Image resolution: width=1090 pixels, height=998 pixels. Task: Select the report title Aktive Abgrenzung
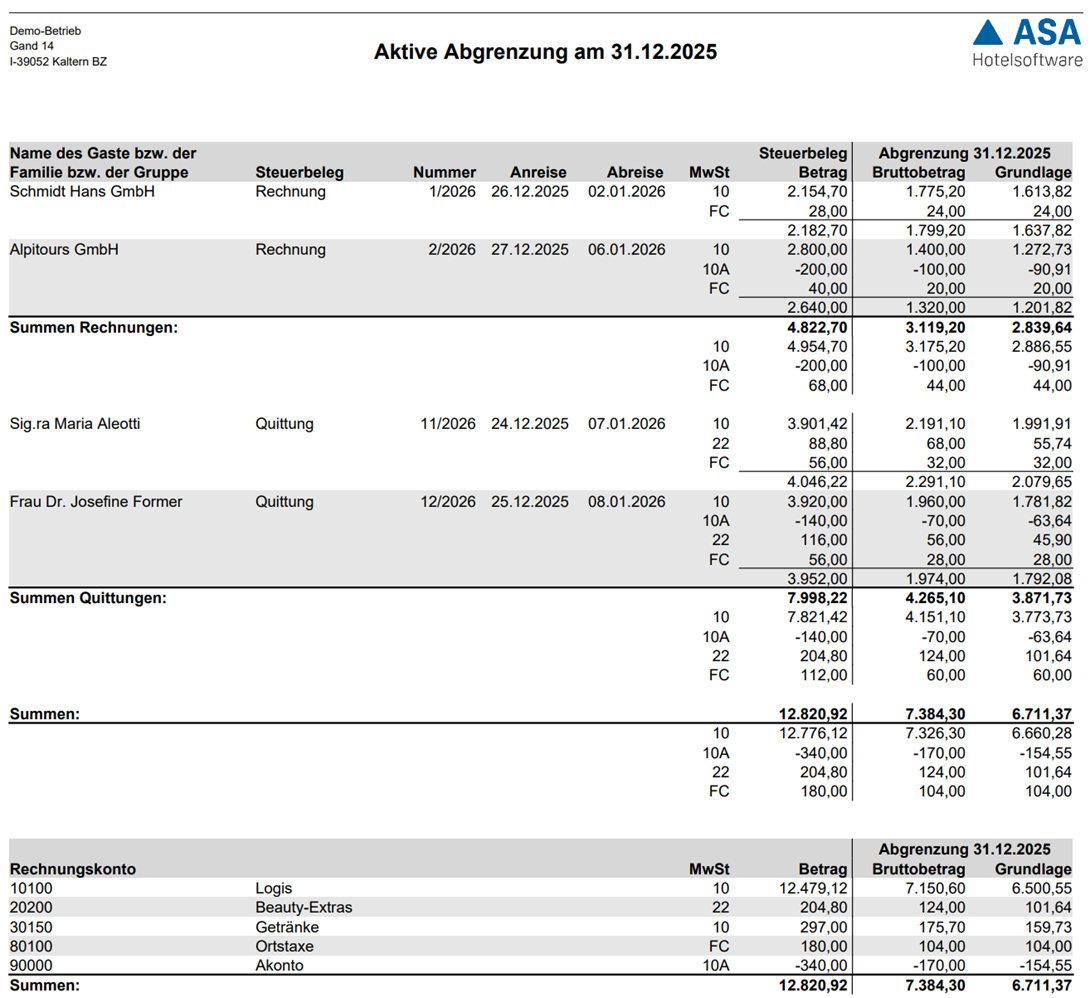click(545, 52)
